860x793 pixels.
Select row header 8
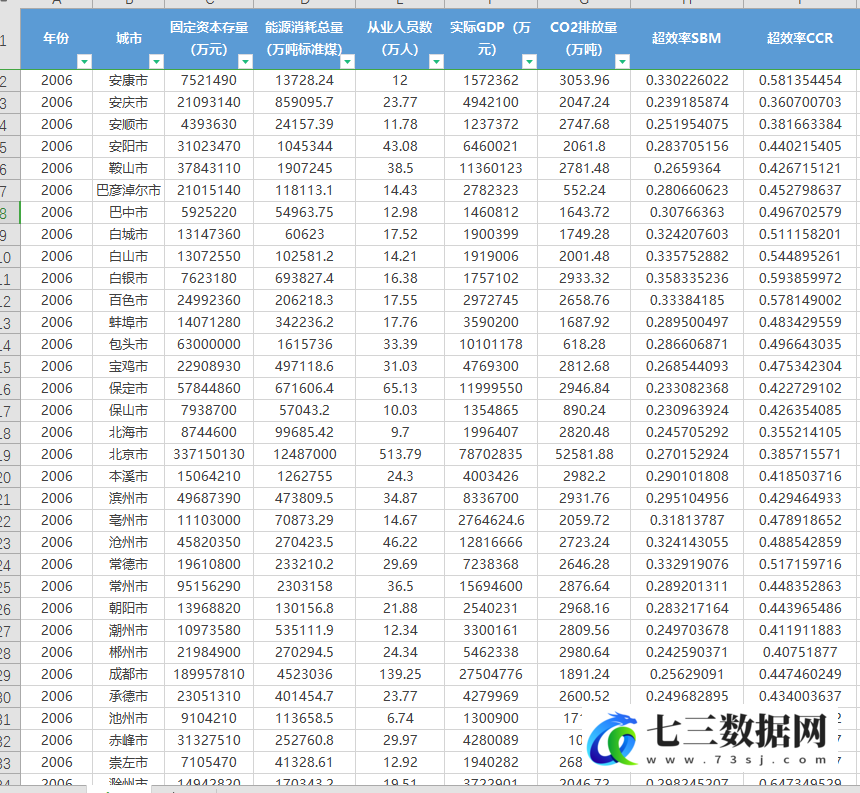point(10,213)
